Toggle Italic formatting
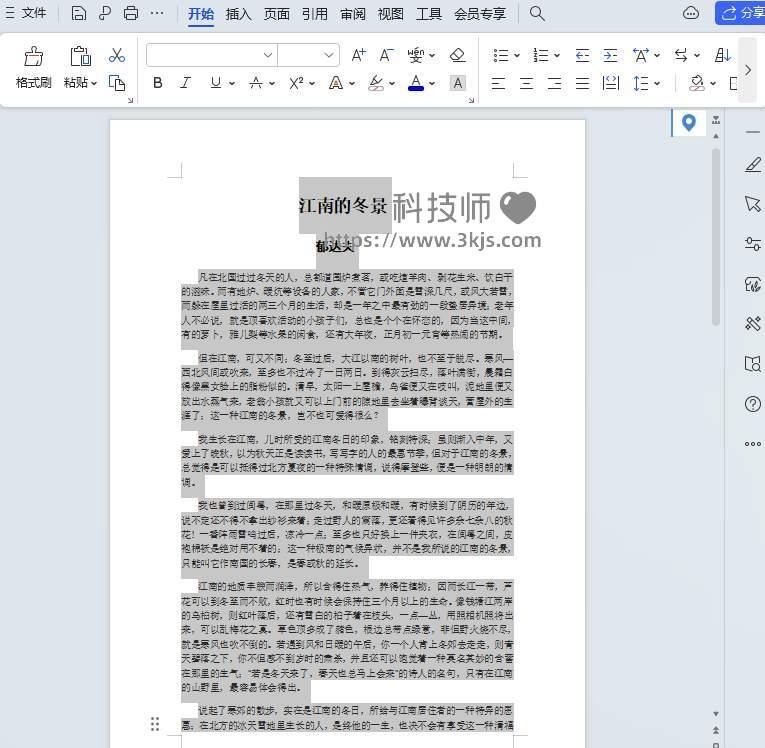The image size is (765, 748). click(x=185, y=83)
